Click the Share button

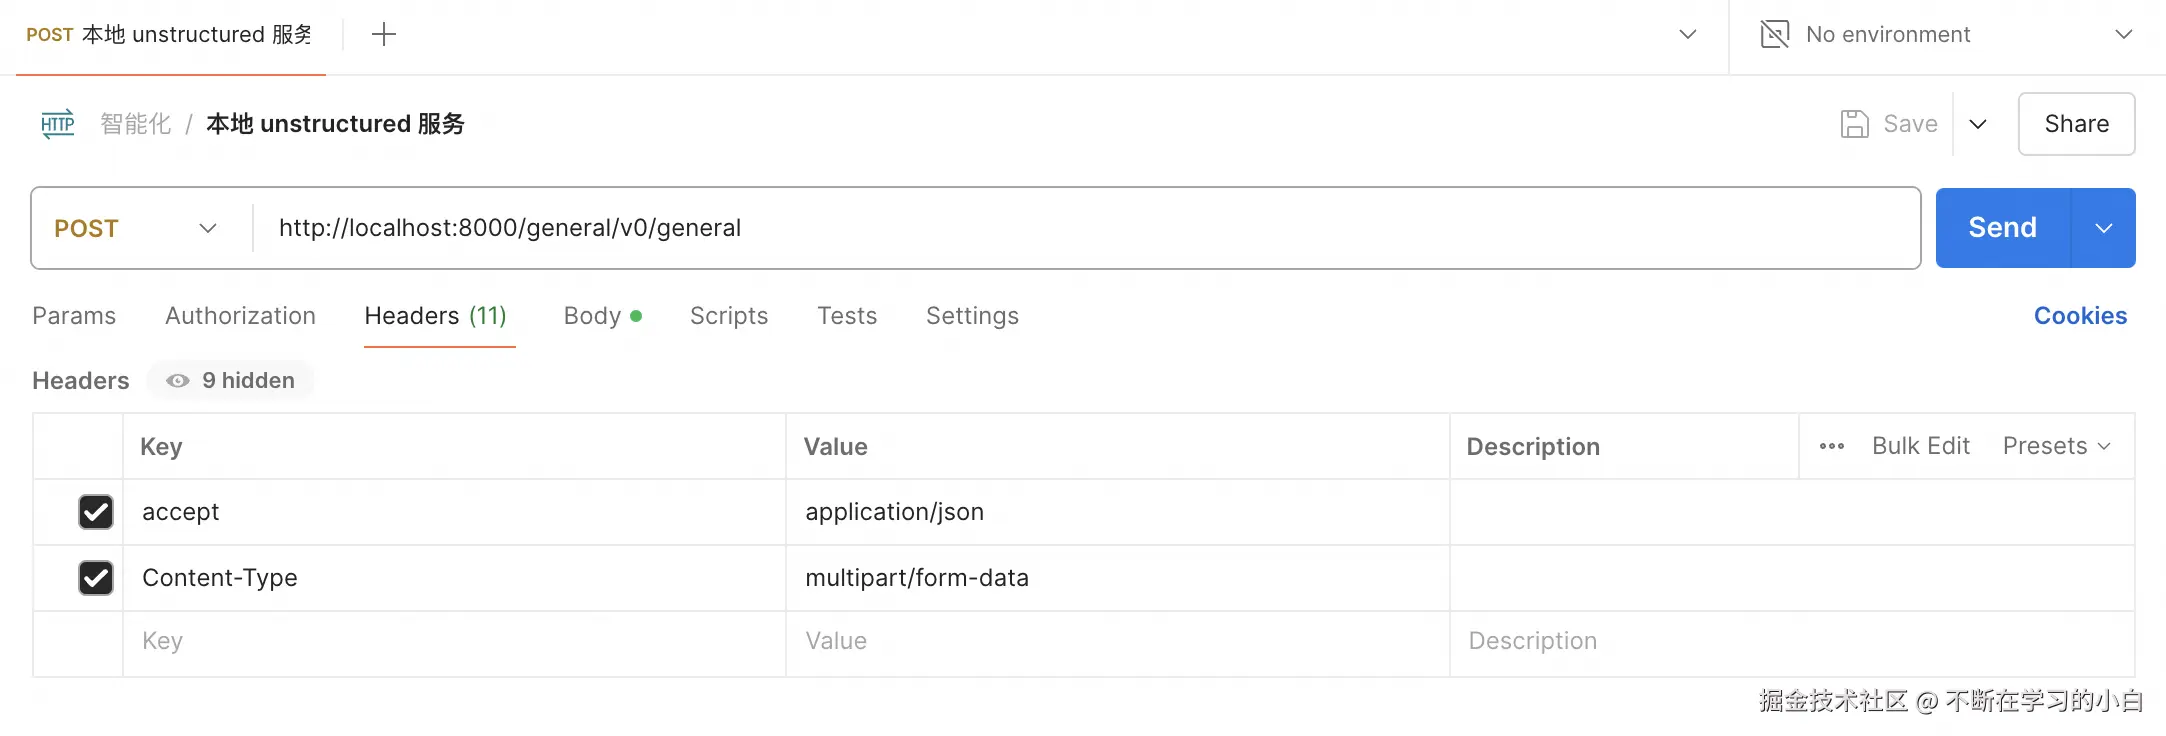tap(2076, 124)
